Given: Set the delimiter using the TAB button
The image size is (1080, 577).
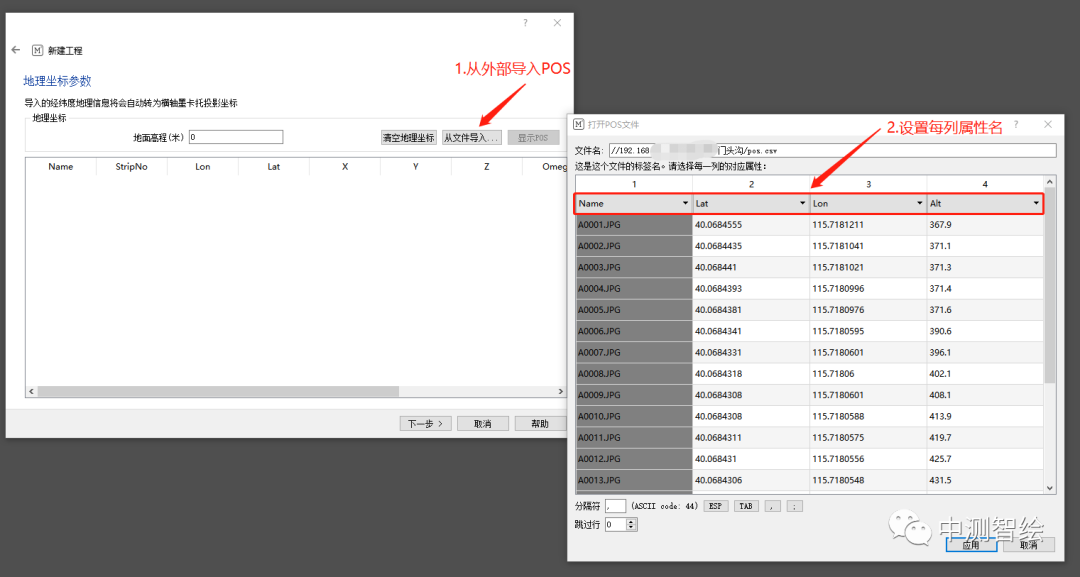Looking at the screenshot, I should (746, 506).
